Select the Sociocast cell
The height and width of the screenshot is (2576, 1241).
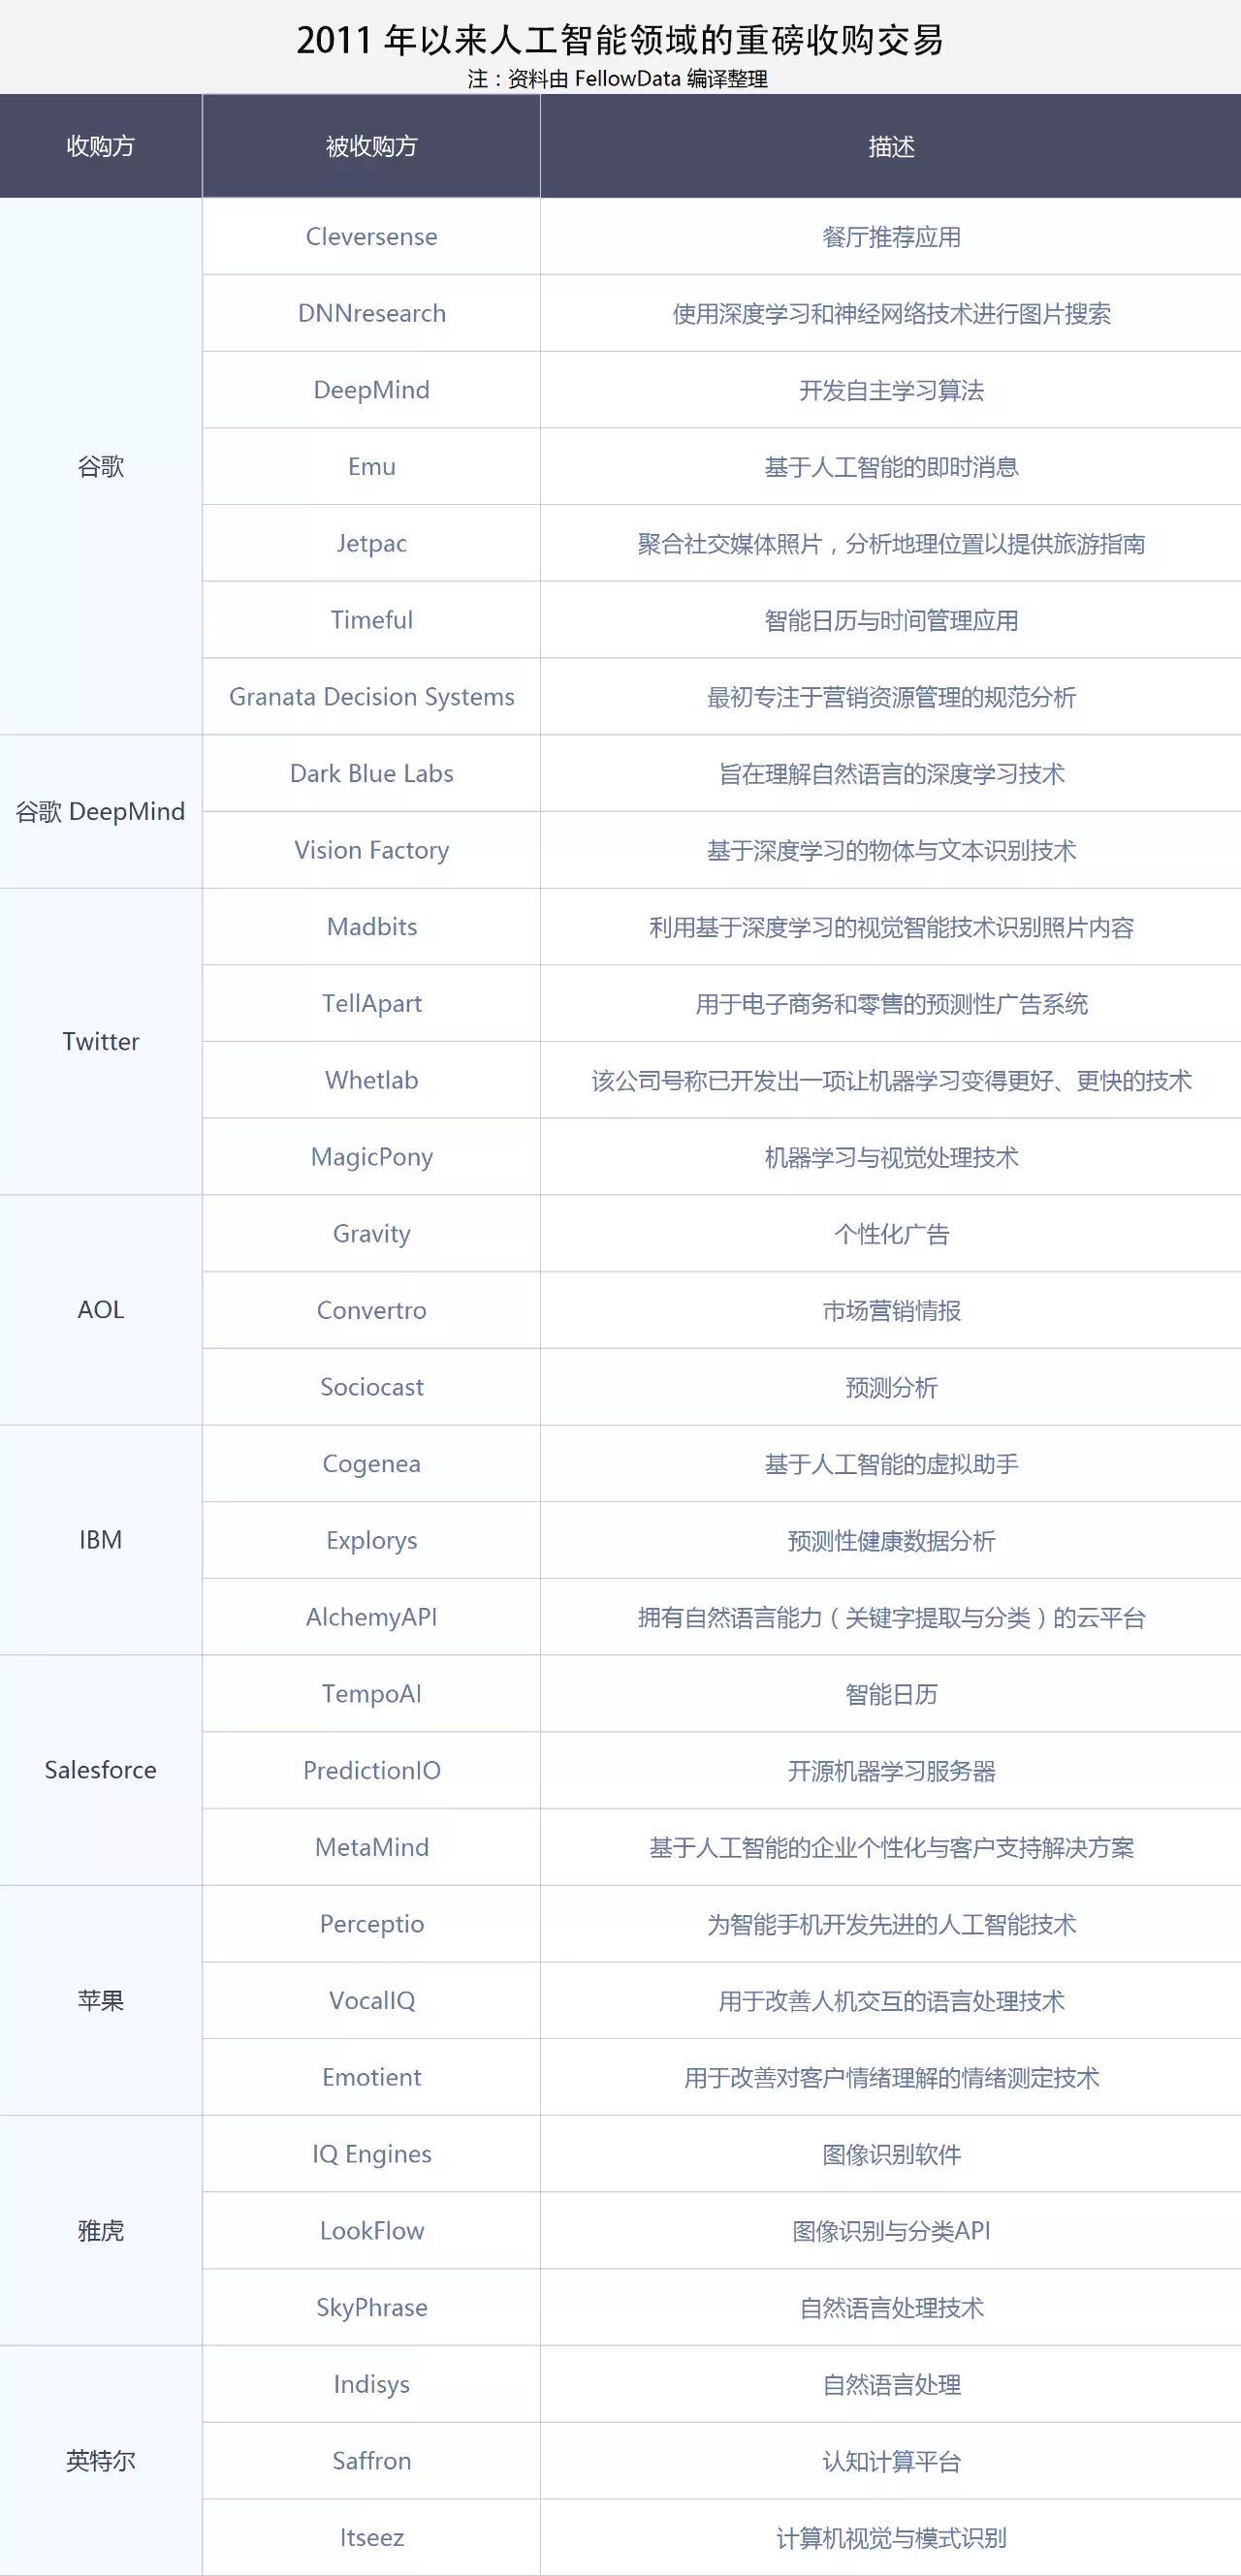point(371,1387)
